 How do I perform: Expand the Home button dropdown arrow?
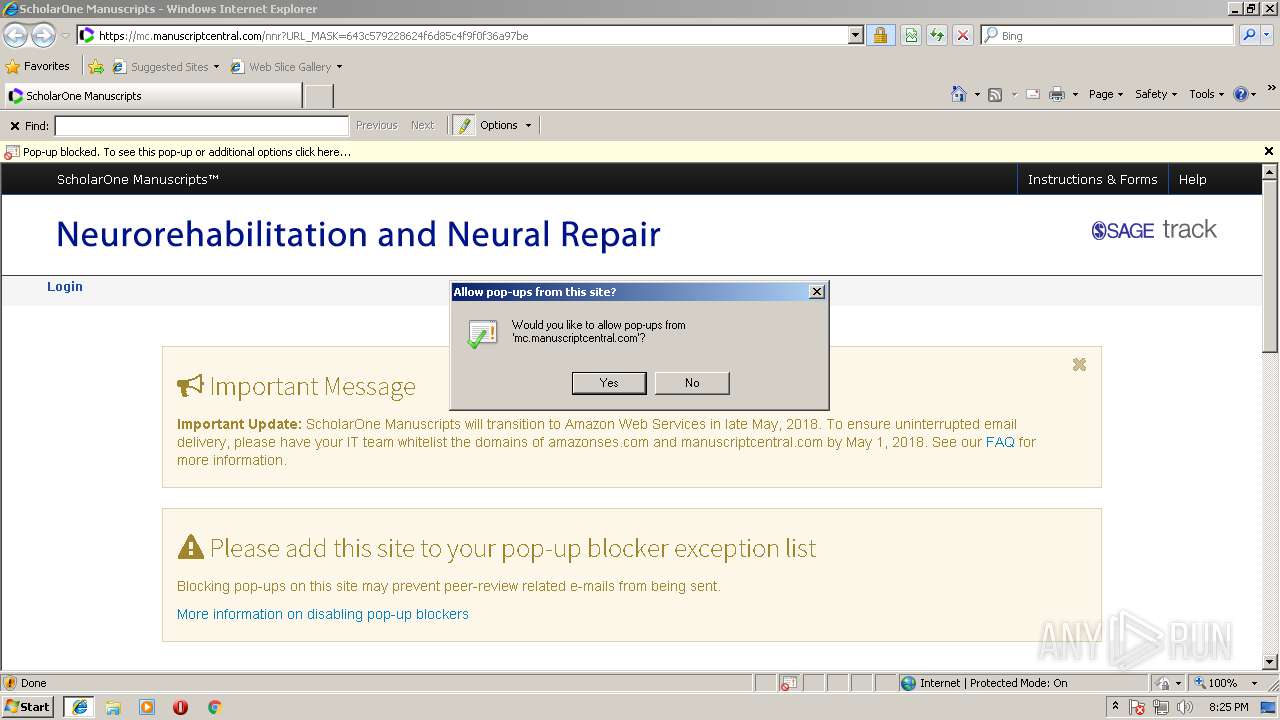coord(977,94)
